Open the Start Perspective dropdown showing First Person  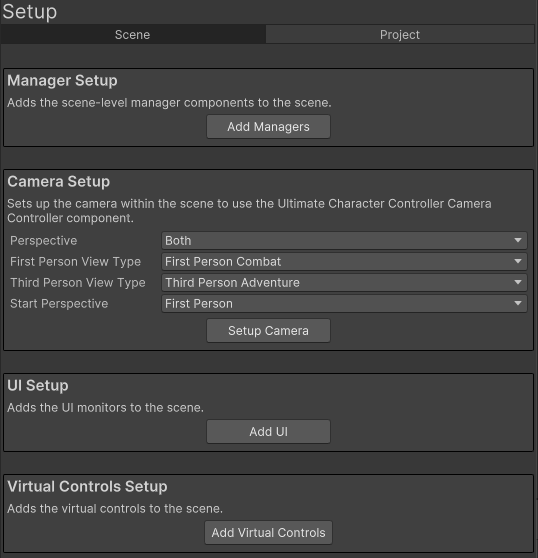[x=344, y=304]
